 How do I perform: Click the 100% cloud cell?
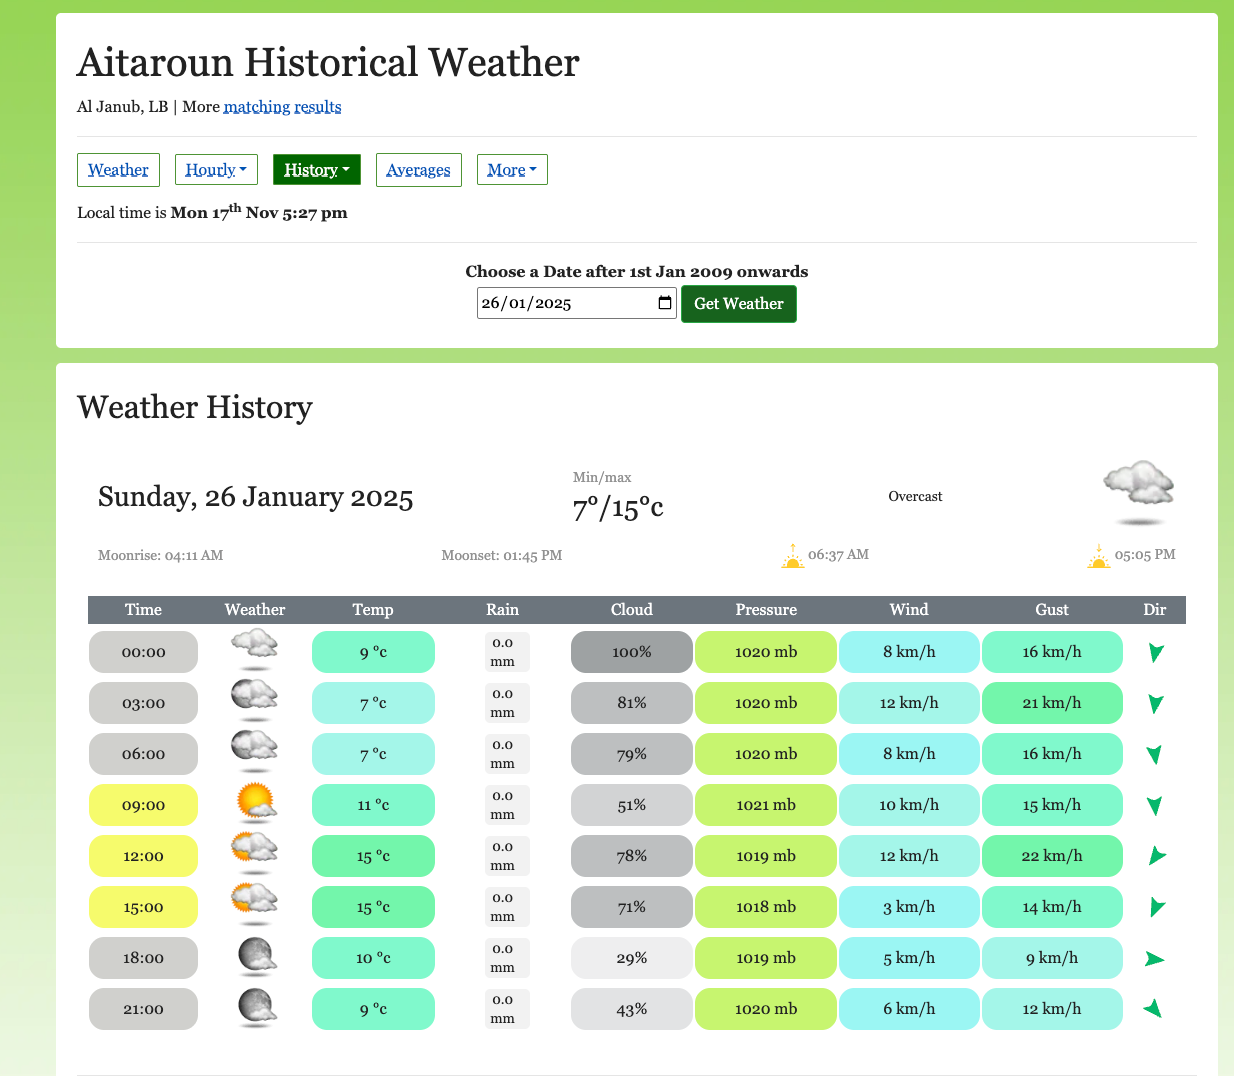point(632,652)
